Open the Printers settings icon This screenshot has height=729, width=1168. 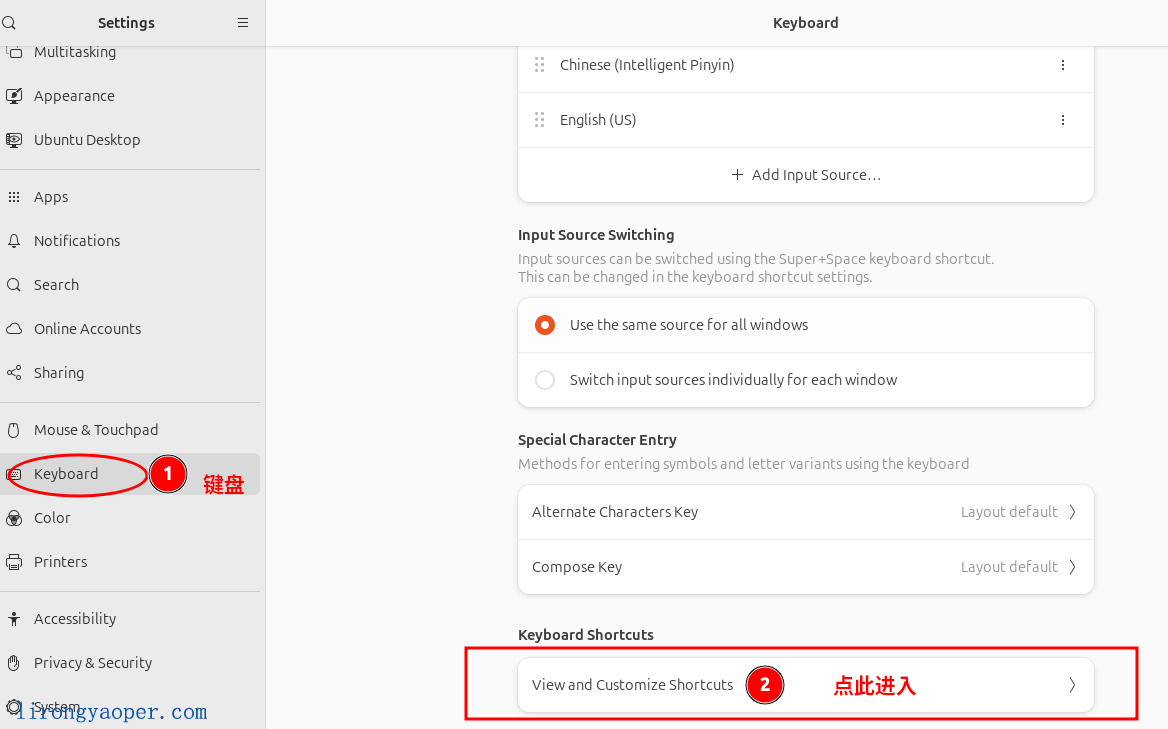(x=15, y=561)
